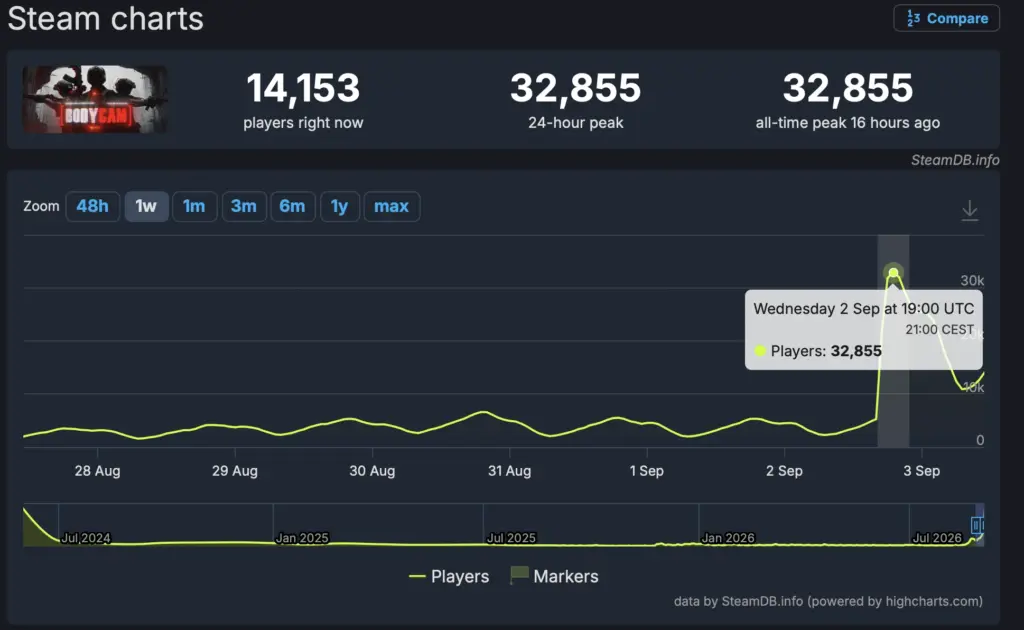Viewport: 1024px width, 630px height.
Task: Toggle the Players legend series
Action: [449, 576]
